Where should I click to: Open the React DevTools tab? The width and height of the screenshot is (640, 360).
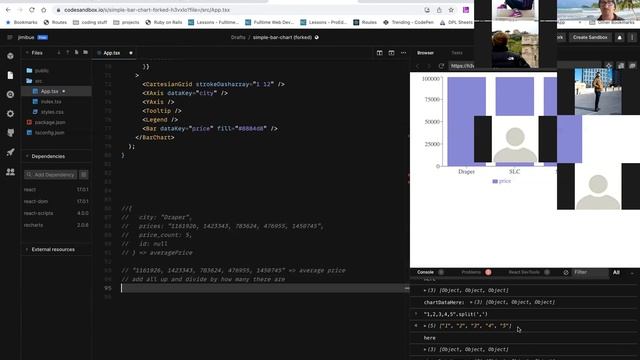[x=524, y=272]
